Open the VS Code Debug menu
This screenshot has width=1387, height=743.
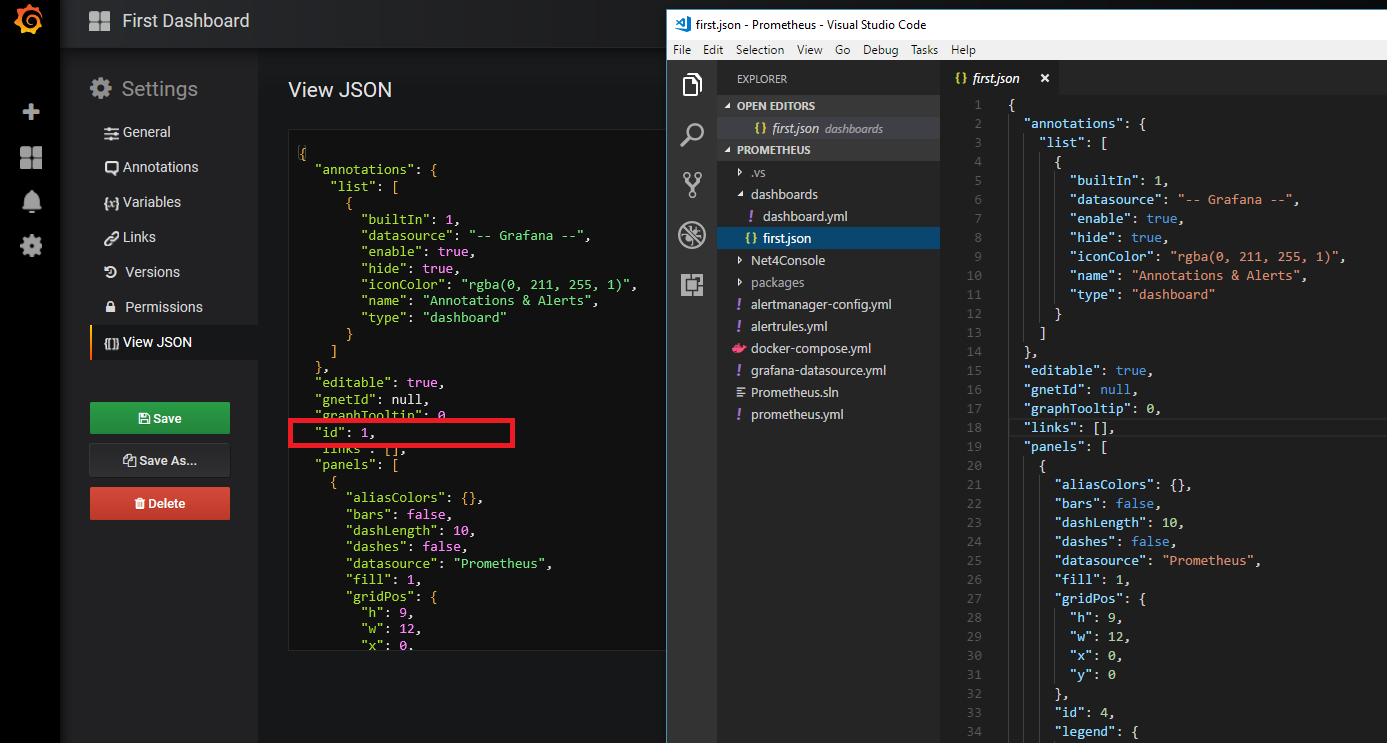[x=881, y=50]
